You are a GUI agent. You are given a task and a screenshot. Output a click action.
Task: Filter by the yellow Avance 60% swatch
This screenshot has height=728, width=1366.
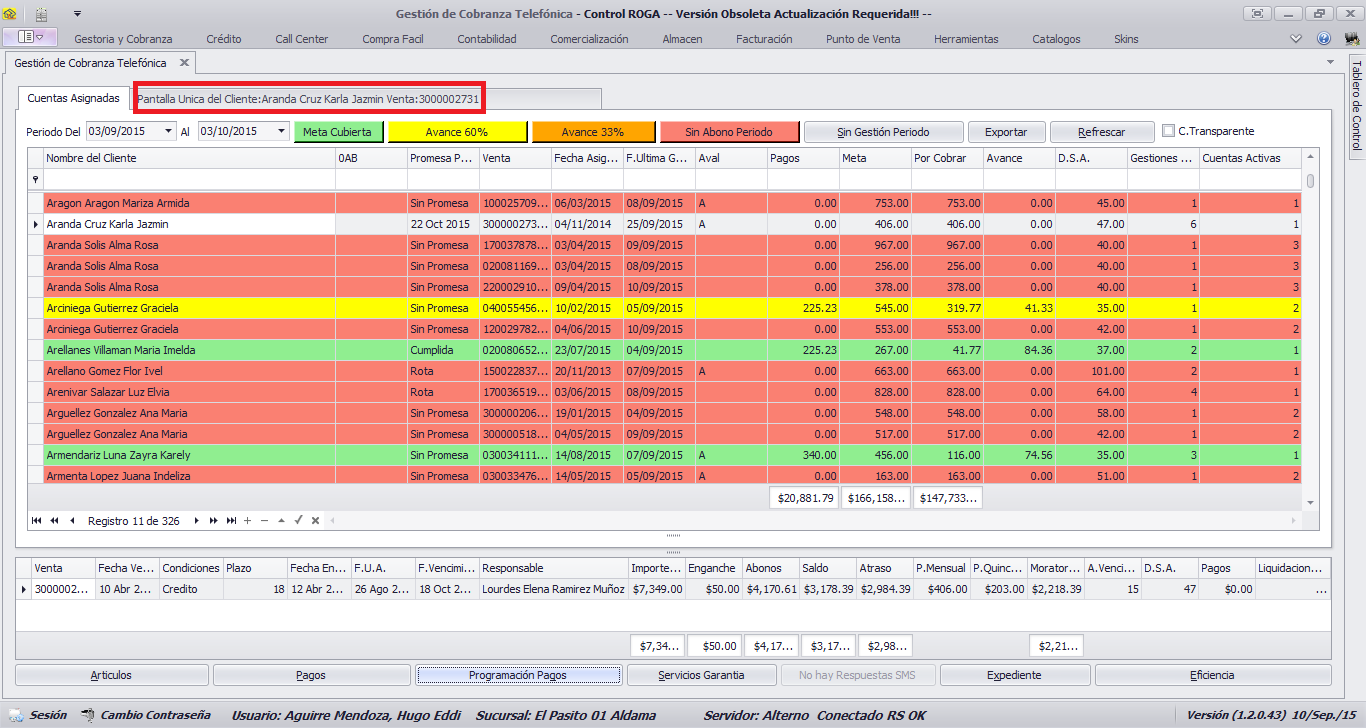(457, 131)
